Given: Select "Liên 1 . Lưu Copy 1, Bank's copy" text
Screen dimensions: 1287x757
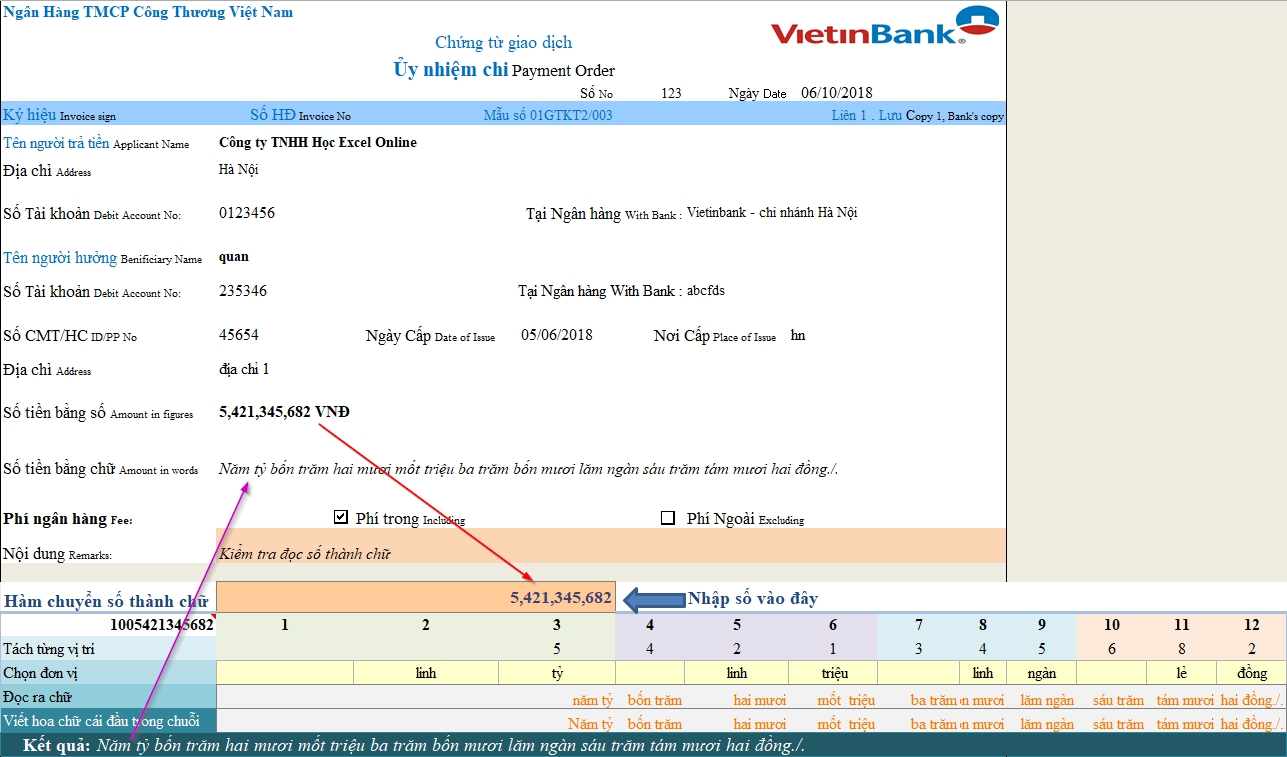Looking at the screenshot, I should [918, 115].
